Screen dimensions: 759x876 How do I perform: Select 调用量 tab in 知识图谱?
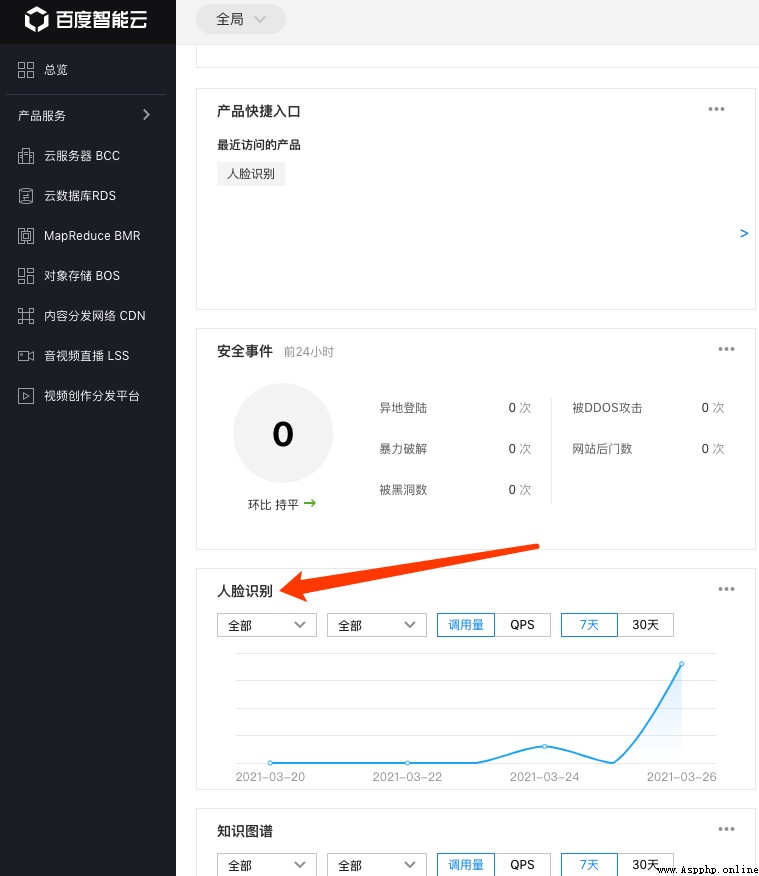tap(466, 865)
